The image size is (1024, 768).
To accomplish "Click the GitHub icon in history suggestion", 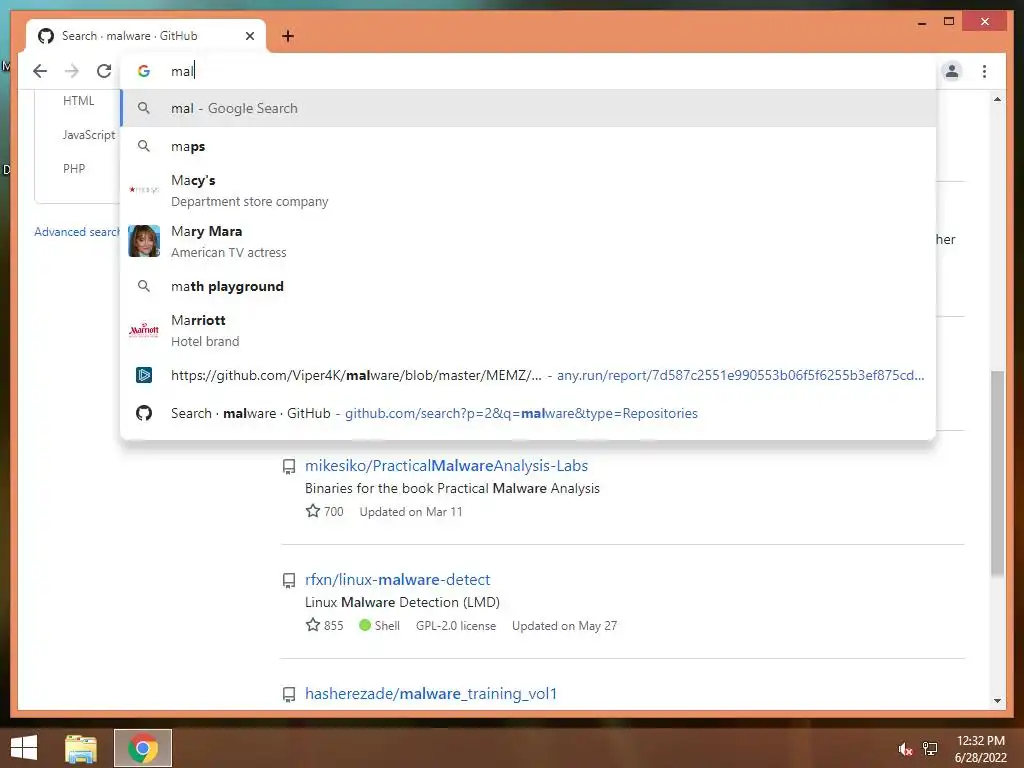I will (x=144, y=413).
